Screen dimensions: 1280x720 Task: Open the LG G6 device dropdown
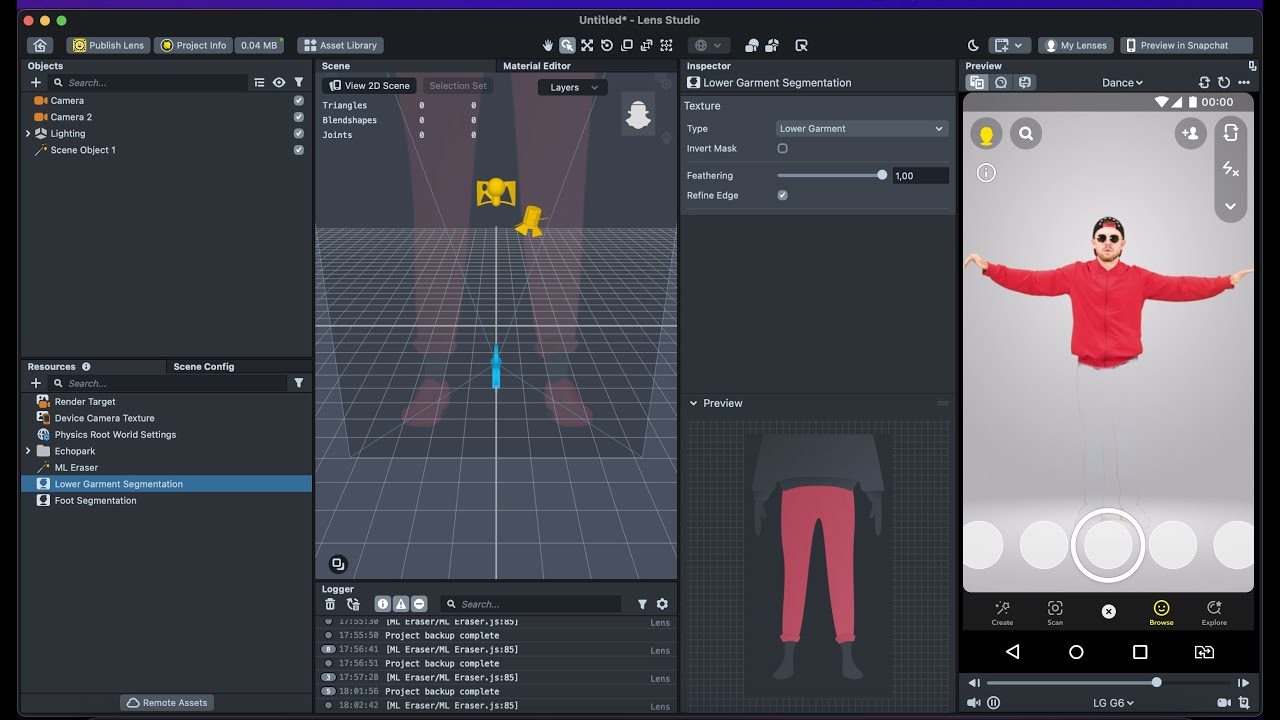click(x=1114, y=703)
